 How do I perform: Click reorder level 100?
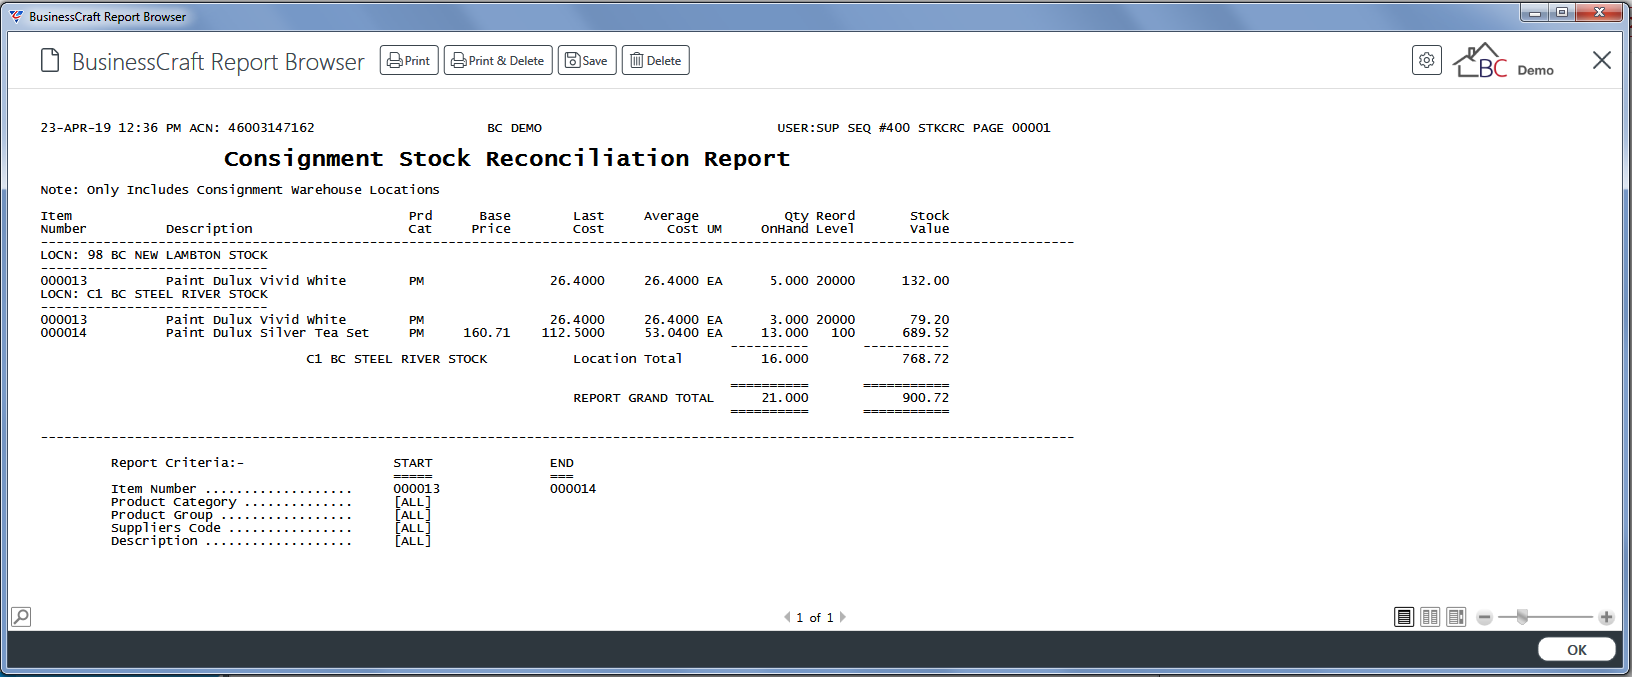843,333
